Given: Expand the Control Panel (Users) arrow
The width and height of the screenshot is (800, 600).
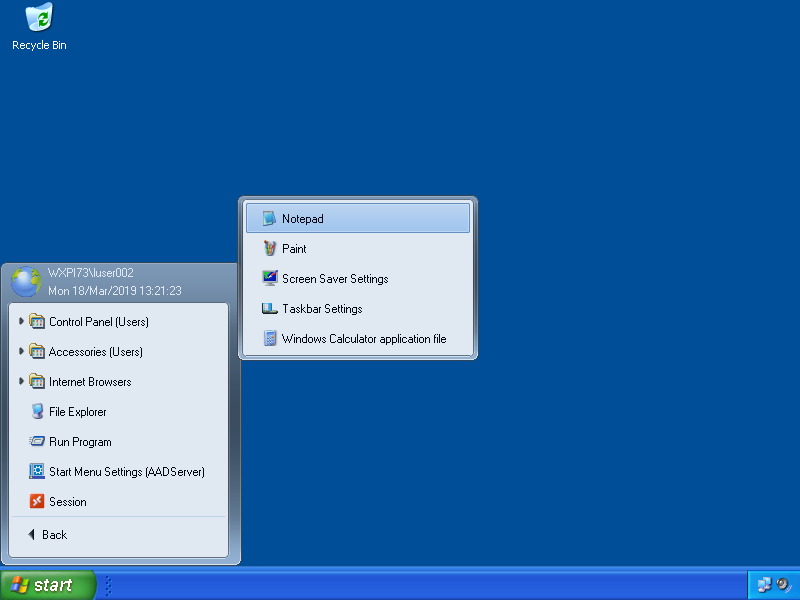Looking at the screenshot, I should pos(21,321).
